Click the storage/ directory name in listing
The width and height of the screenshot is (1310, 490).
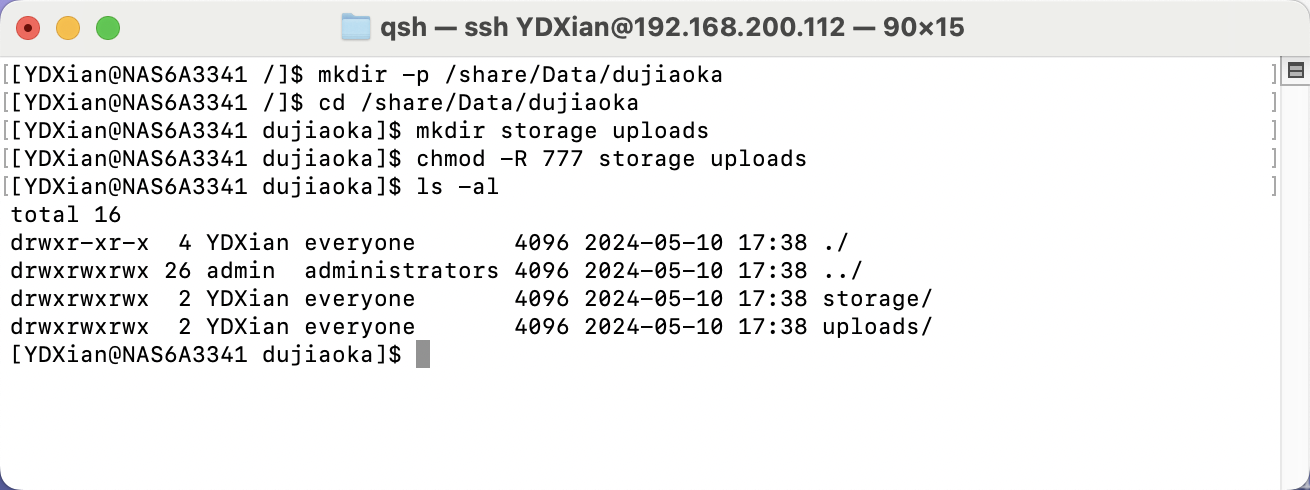pyautogui.click(x=877, y=298)
